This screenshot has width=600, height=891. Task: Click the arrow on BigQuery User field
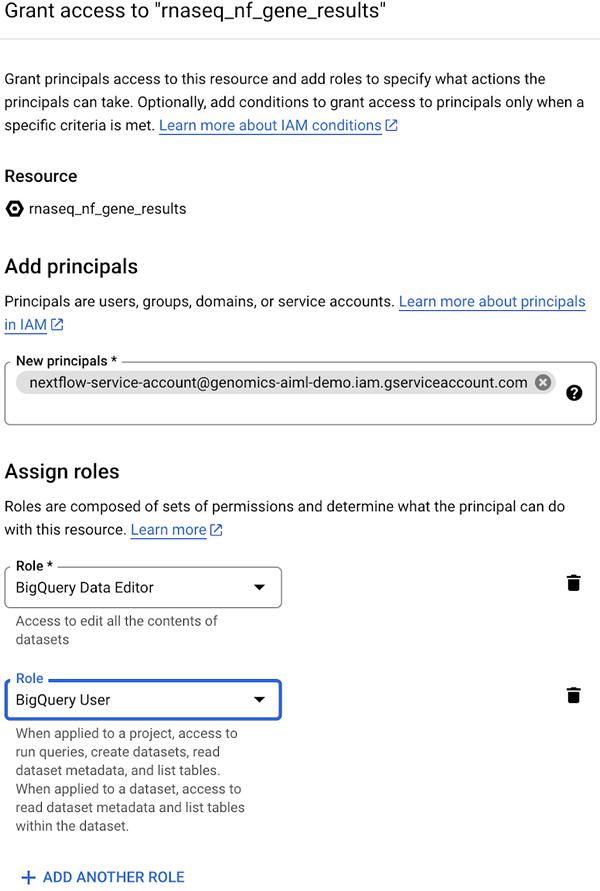click(x=259, y=700)
